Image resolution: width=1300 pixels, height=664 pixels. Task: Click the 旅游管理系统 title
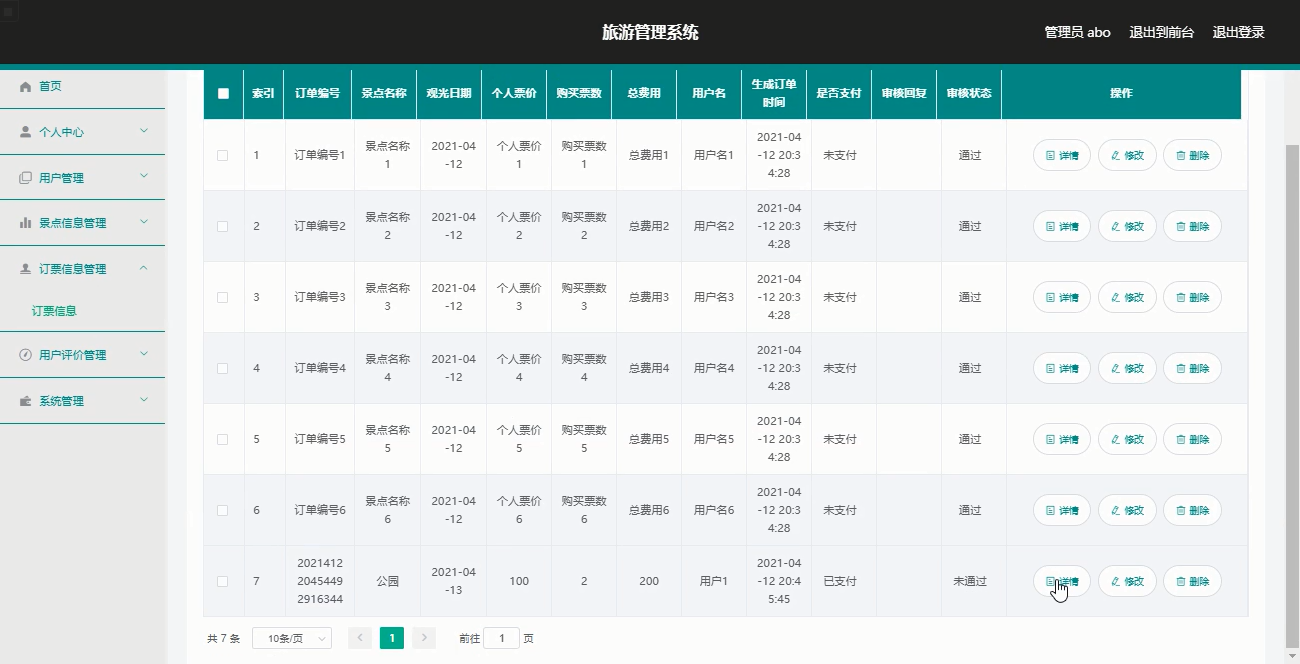[650, 32]
